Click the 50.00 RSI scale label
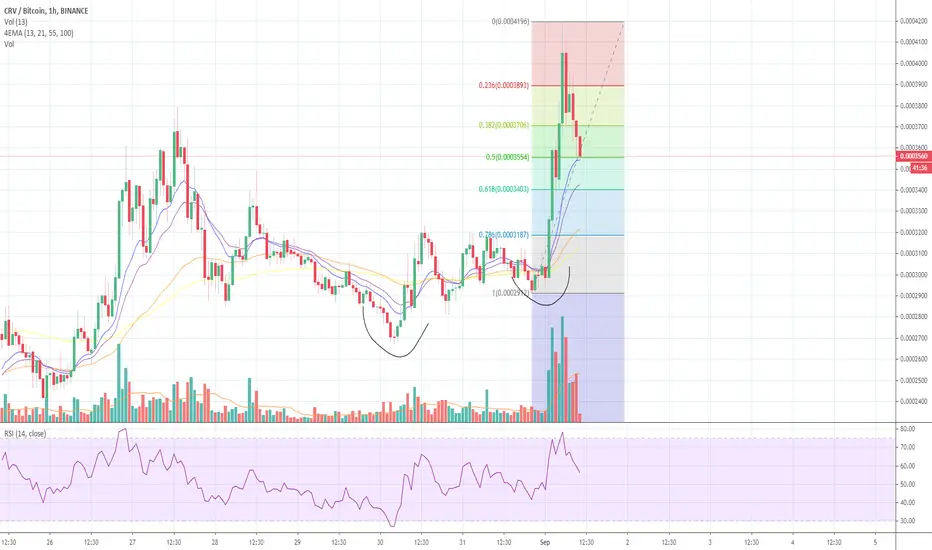 (908, 485)
